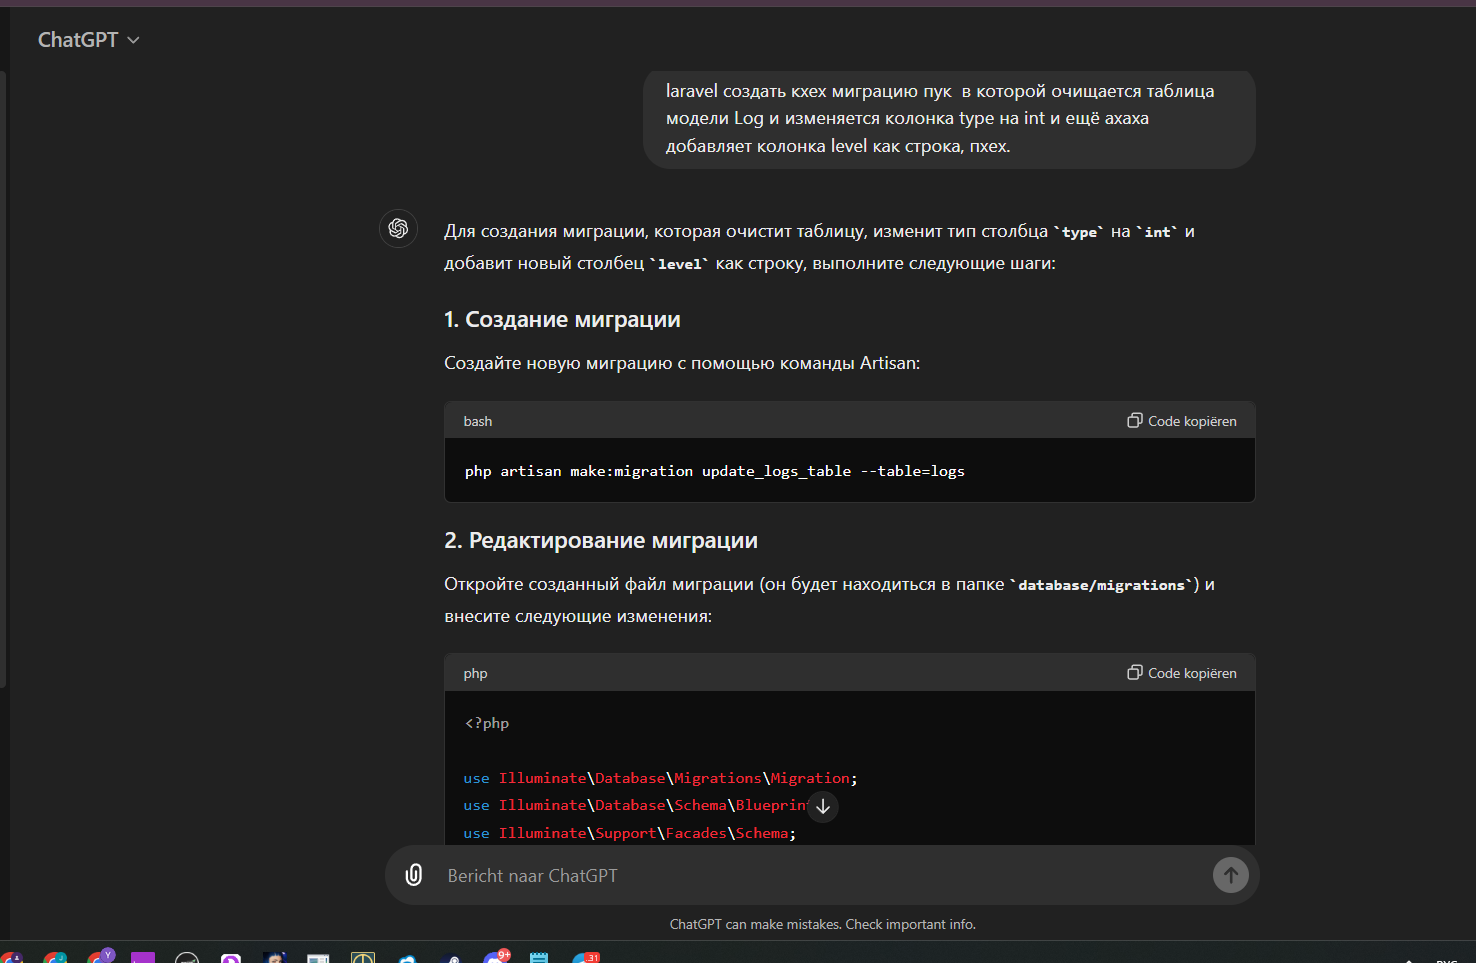Image resolution: width=1476 pixels, height=963 pixels.
Task: Click the 'php artisan make:migration' command line
Action: (x=715, y=471)
